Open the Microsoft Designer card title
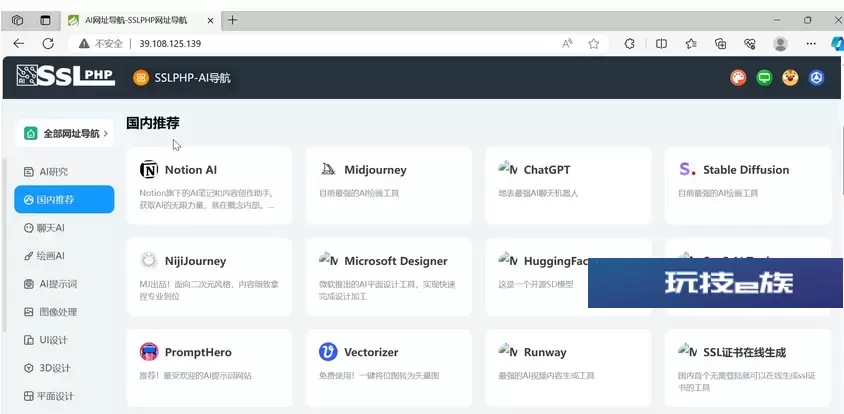Viewport: 844px width, 414px height. point(396,261)
